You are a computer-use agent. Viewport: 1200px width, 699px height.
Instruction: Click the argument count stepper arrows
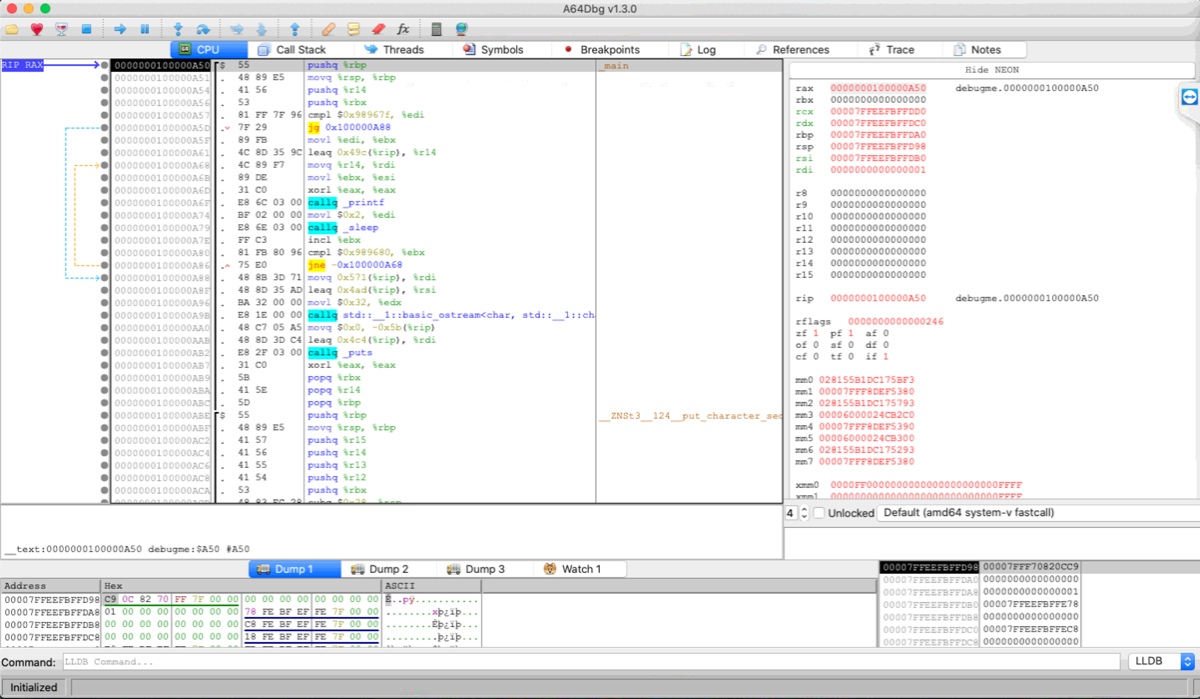coord(804,513)
